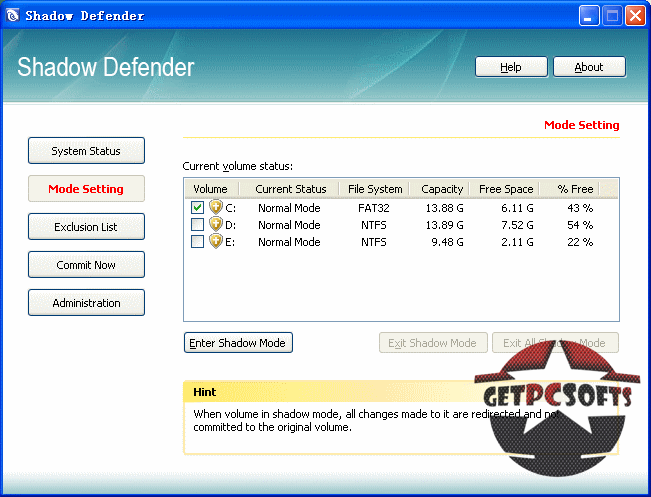
Task: Click the 9.48 G capacity value
Action: click(447, 242)
